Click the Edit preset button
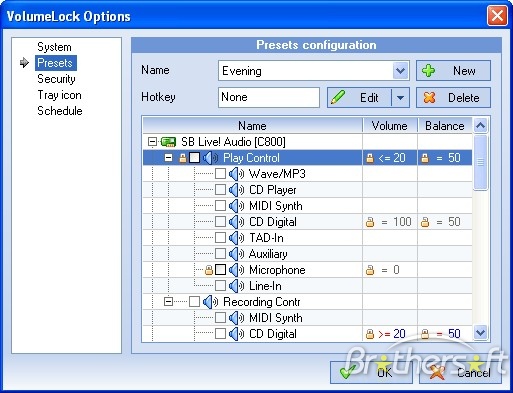This screenshot has height=393, width=513. (359, 98)
